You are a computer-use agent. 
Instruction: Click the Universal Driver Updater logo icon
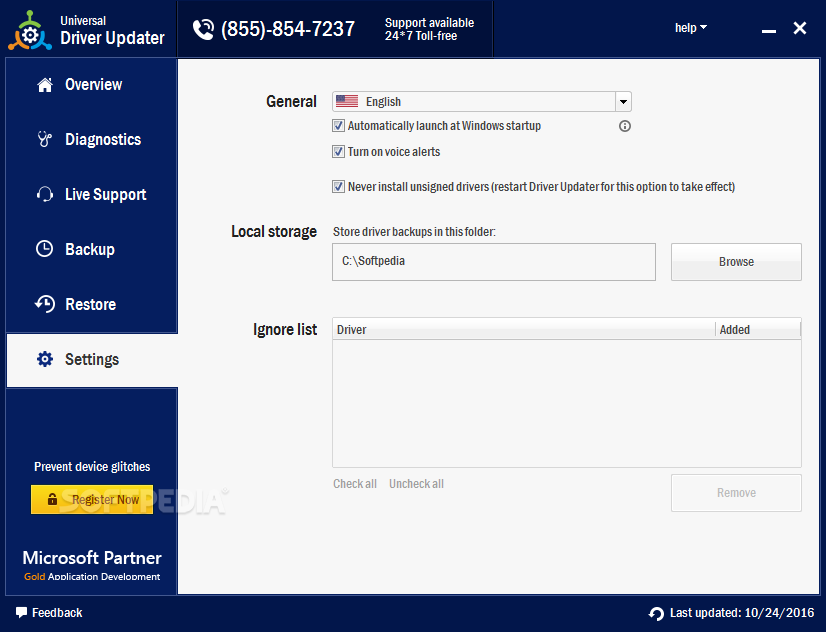point(30,31)
